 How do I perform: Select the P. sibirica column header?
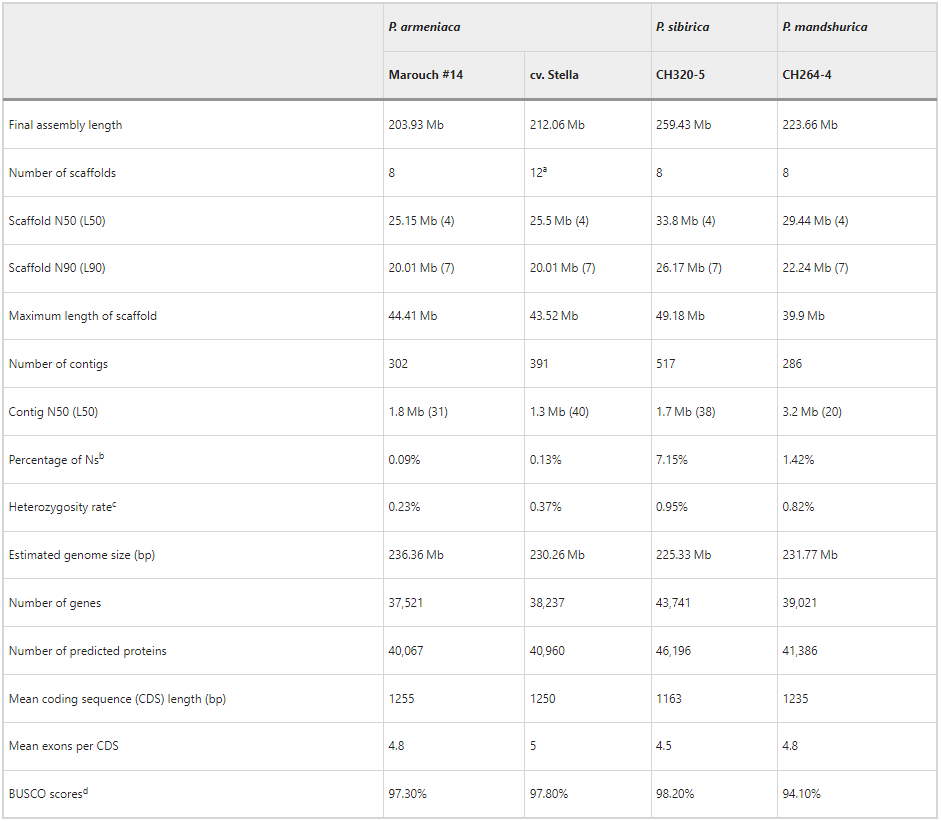click(x=682, y=27)
